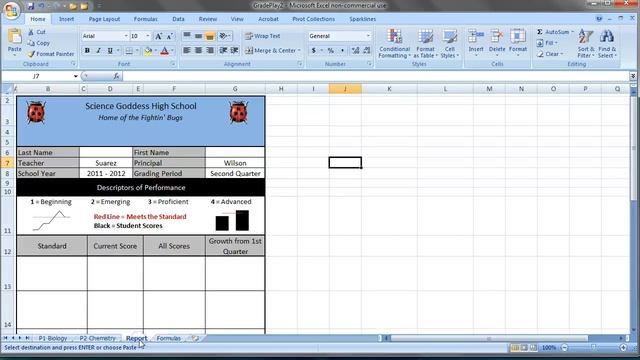This screenshot has width=640, height=360.
Task: Open the font size dropdown
Action: pos(148,36)
